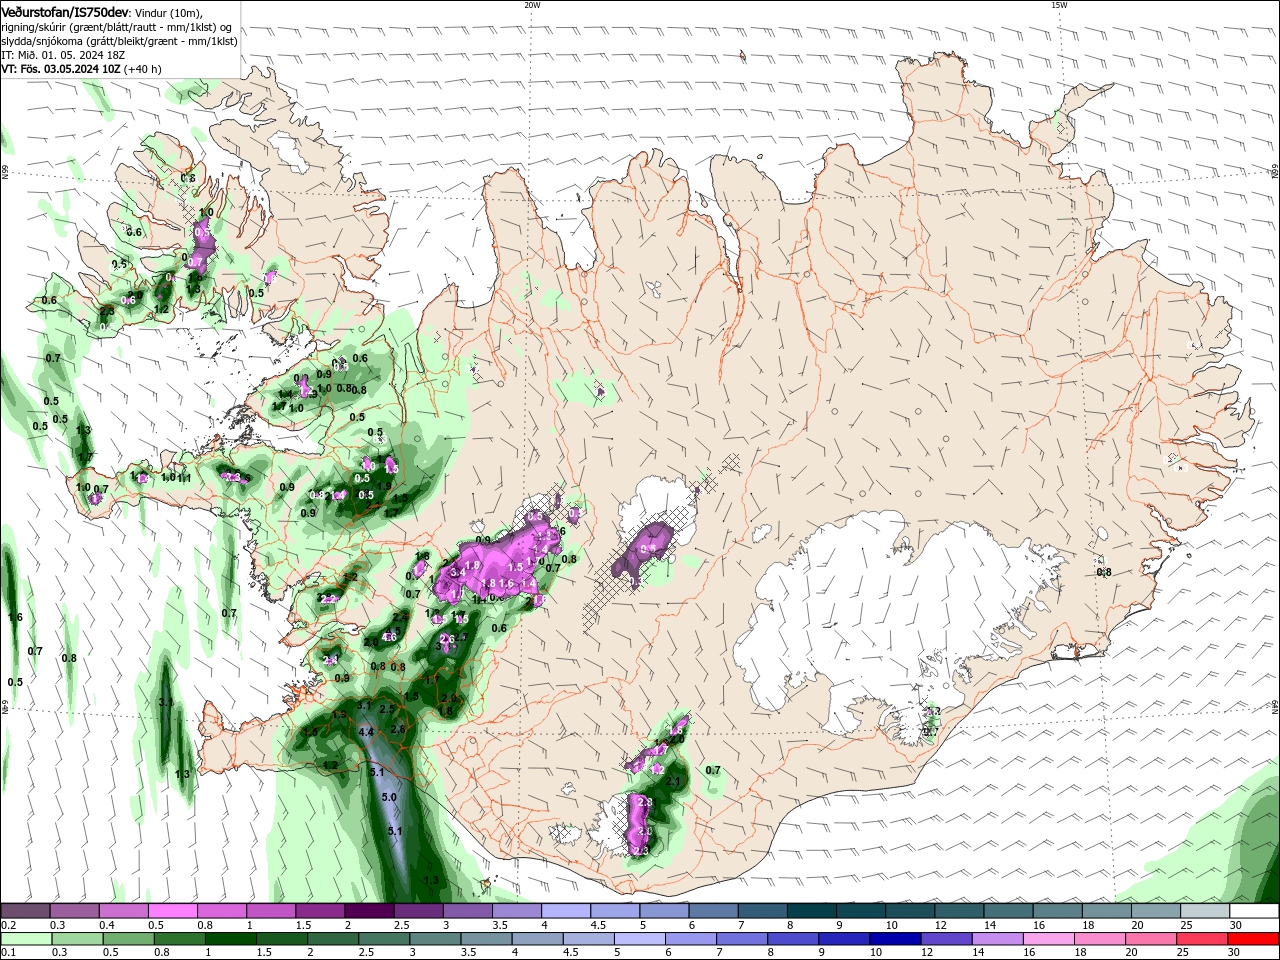Select upper legend swatch between 1.5 and 2

click(x=320, y=911)
